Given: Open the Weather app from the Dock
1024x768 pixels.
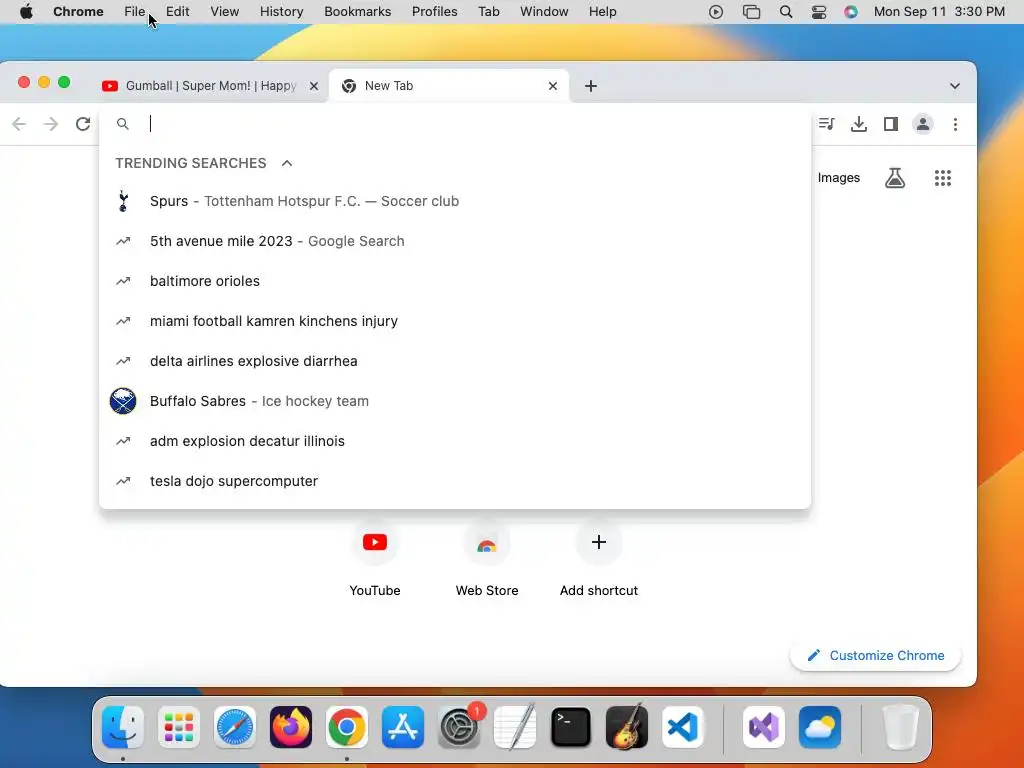Looking at the screenshot, I should (820, 727).
